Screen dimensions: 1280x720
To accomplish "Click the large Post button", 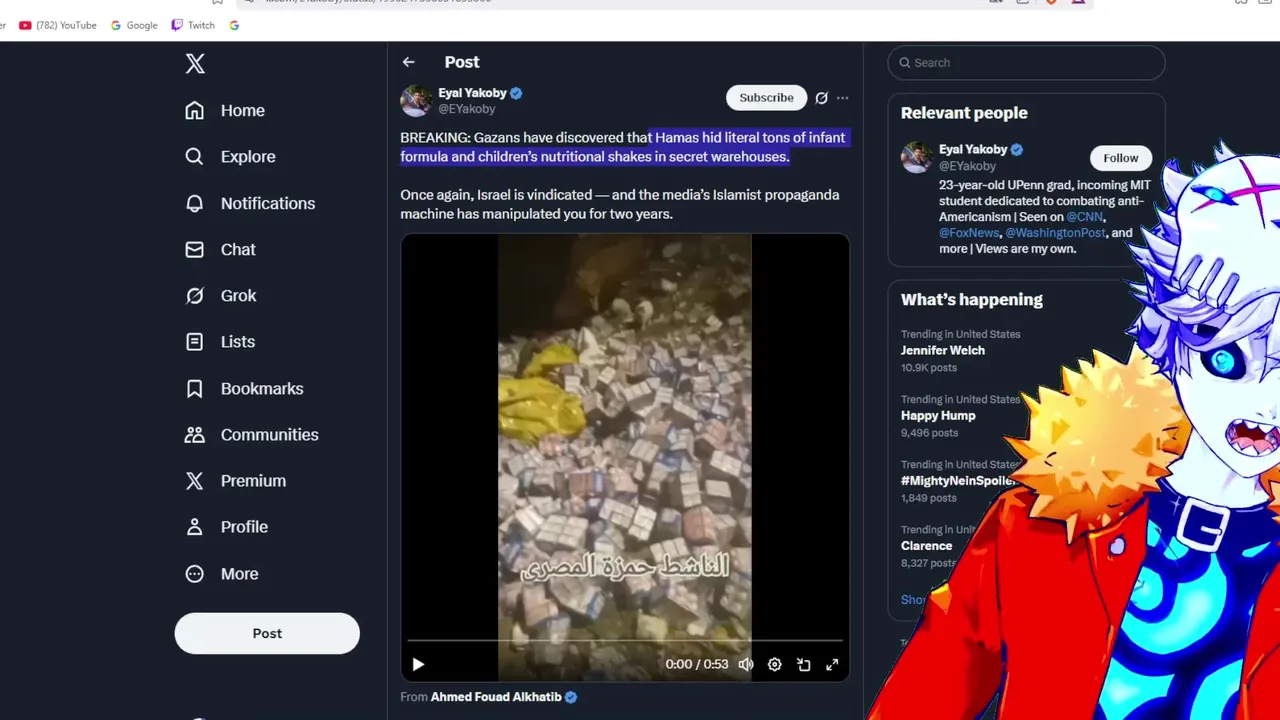I will tap(267, 633).
